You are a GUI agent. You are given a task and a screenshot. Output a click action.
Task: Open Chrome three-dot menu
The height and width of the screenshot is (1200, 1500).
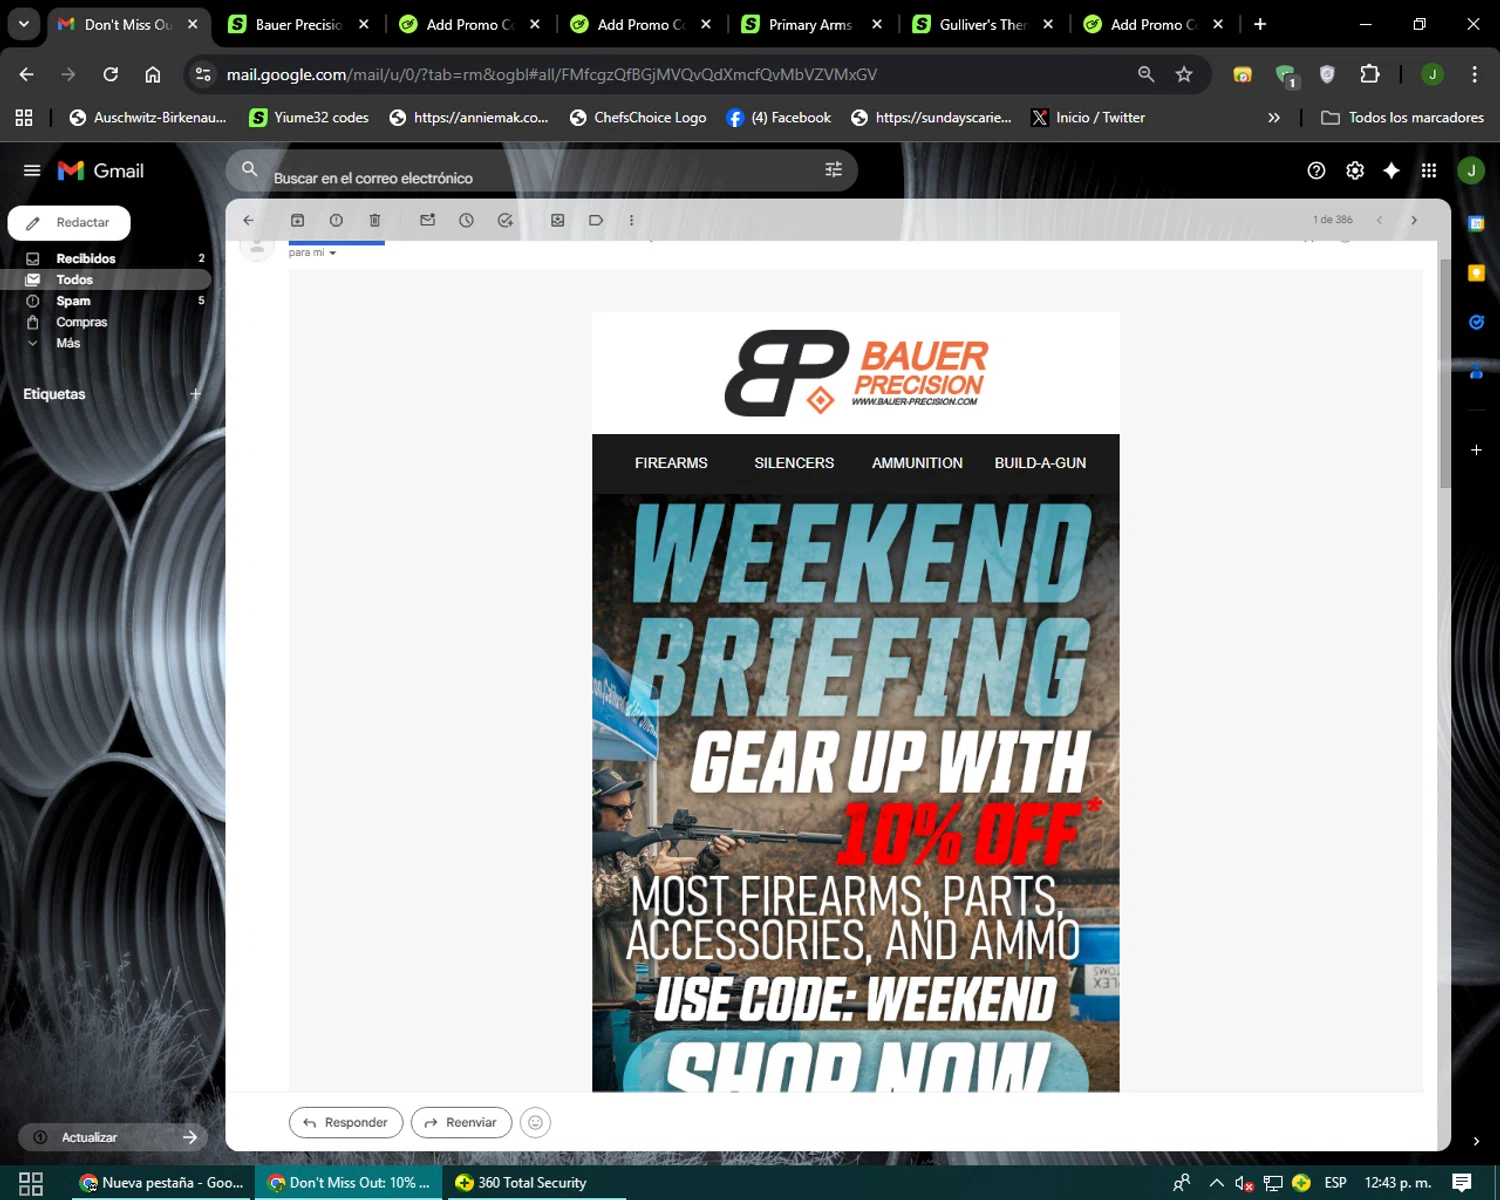click(1474, 74)
